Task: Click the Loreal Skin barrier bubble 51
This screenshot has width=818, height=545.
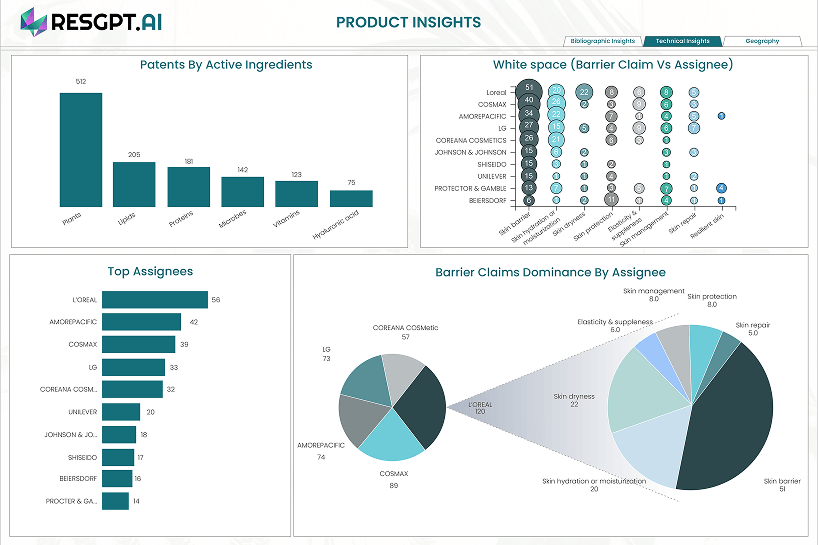Action: coord(529,89)
